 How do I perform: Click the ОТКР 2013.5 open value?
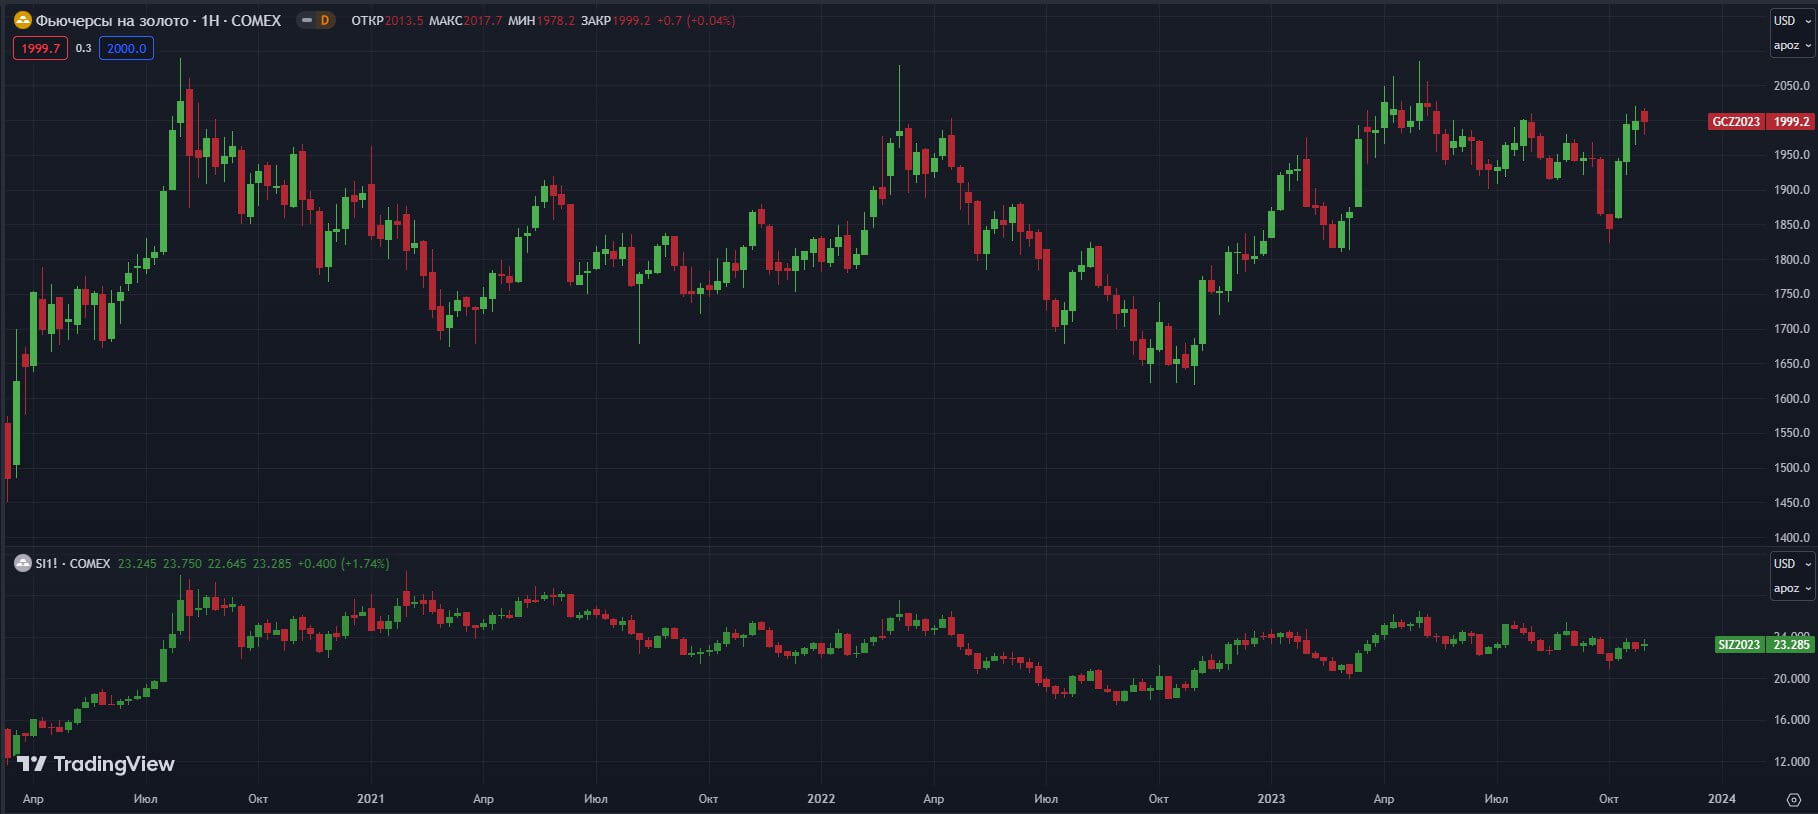click(387, 20)
